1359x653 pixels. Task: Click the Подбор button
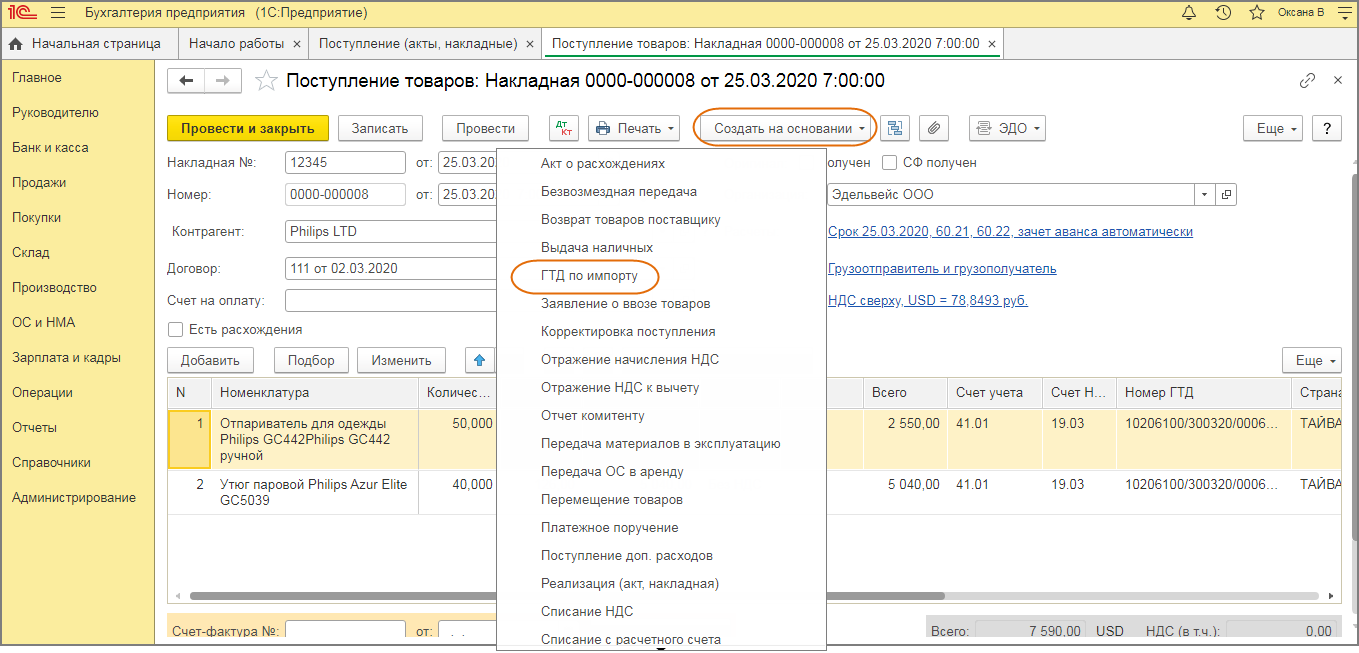click(x=311, y=360)
